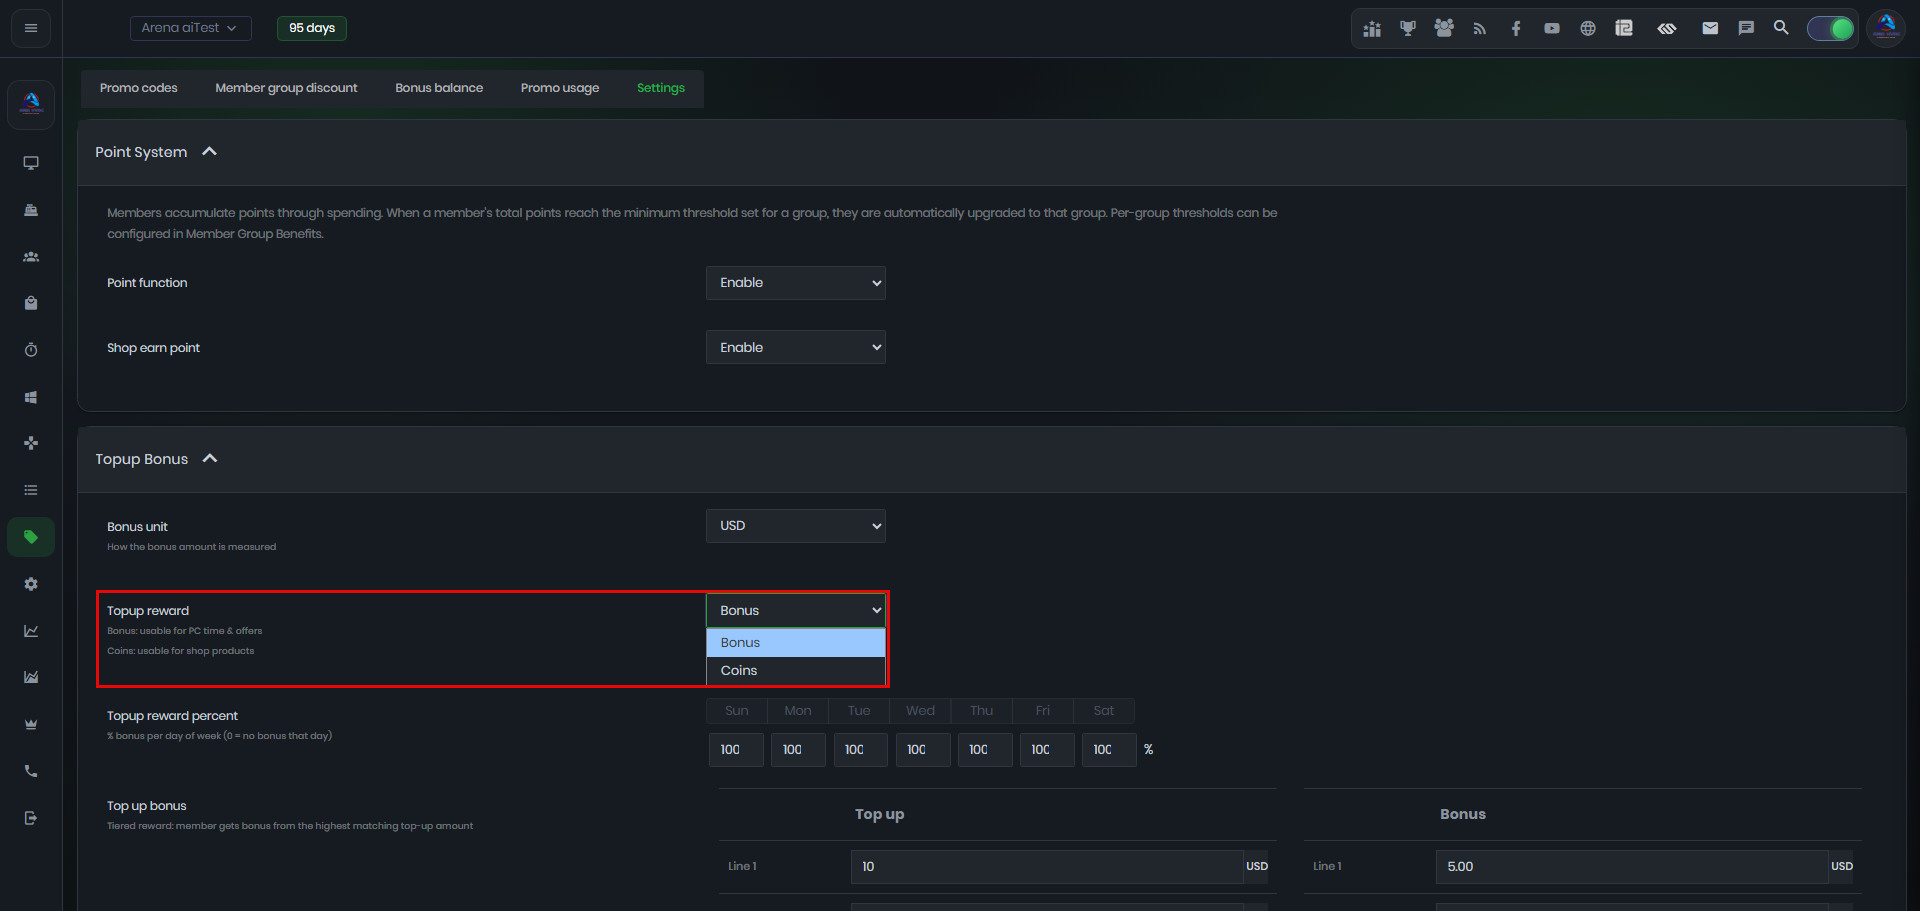Click the list icon in left sidebar

[x=31, y=490]
